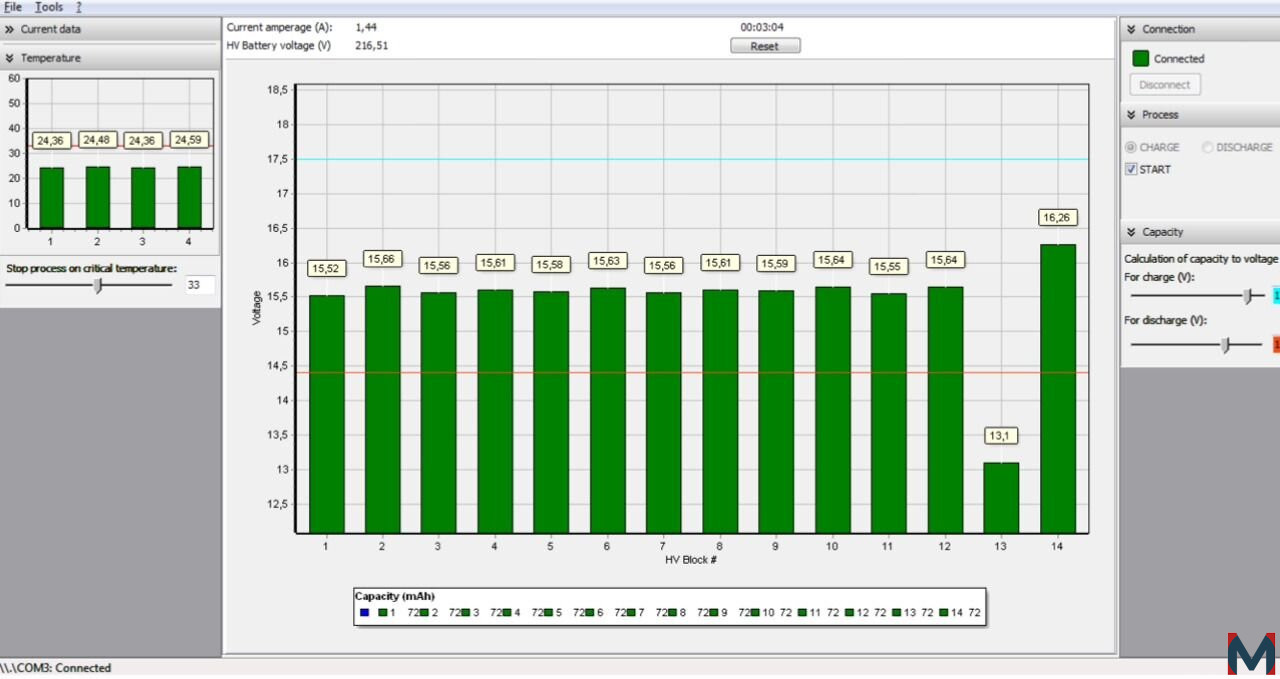The image size is (1280, 679).
Task: Open the File menu
Action: tap(13, 7)
